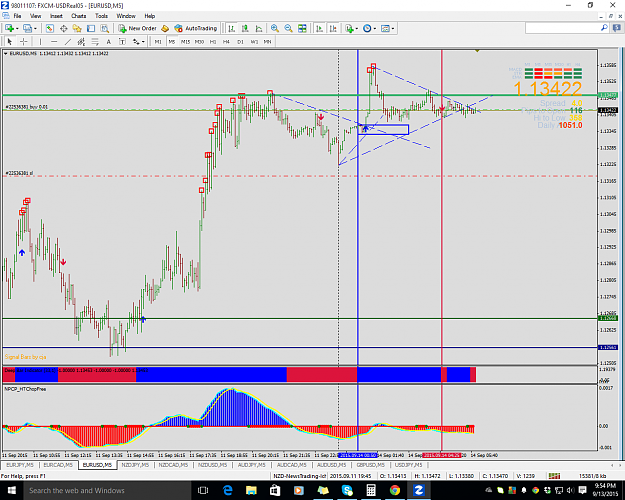Switch chart to M15 timeframe
This screenshot has width=625, height=500.
pos(185,41)
